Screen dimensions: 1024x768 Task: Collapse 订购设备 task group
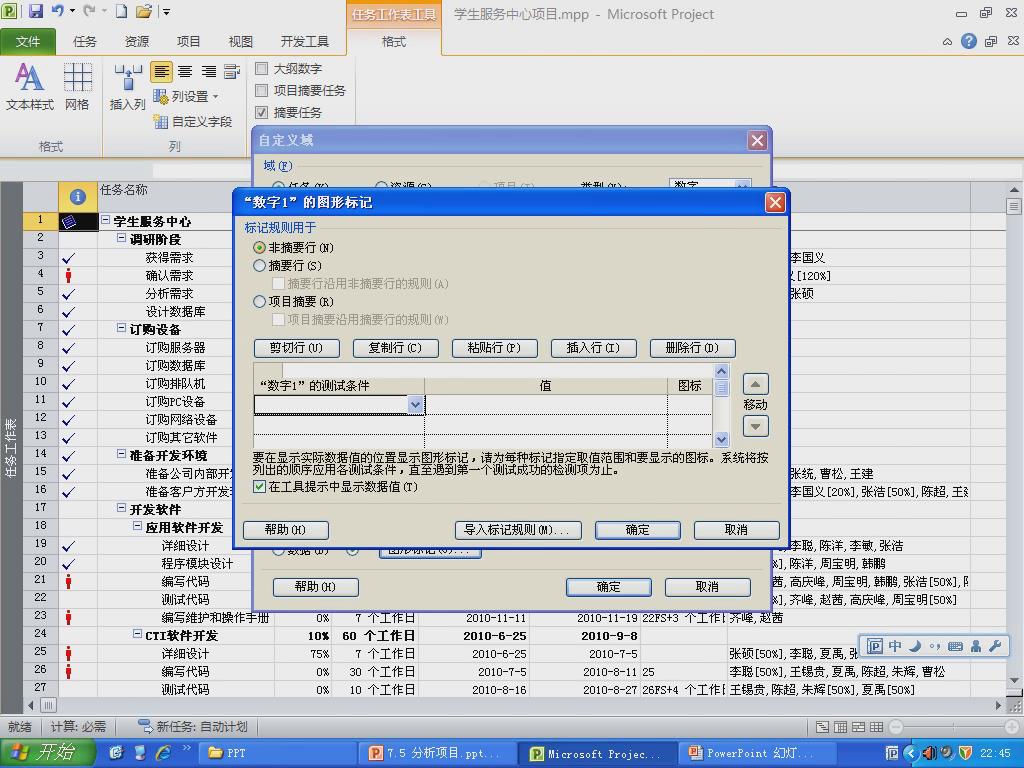(121, 328)
